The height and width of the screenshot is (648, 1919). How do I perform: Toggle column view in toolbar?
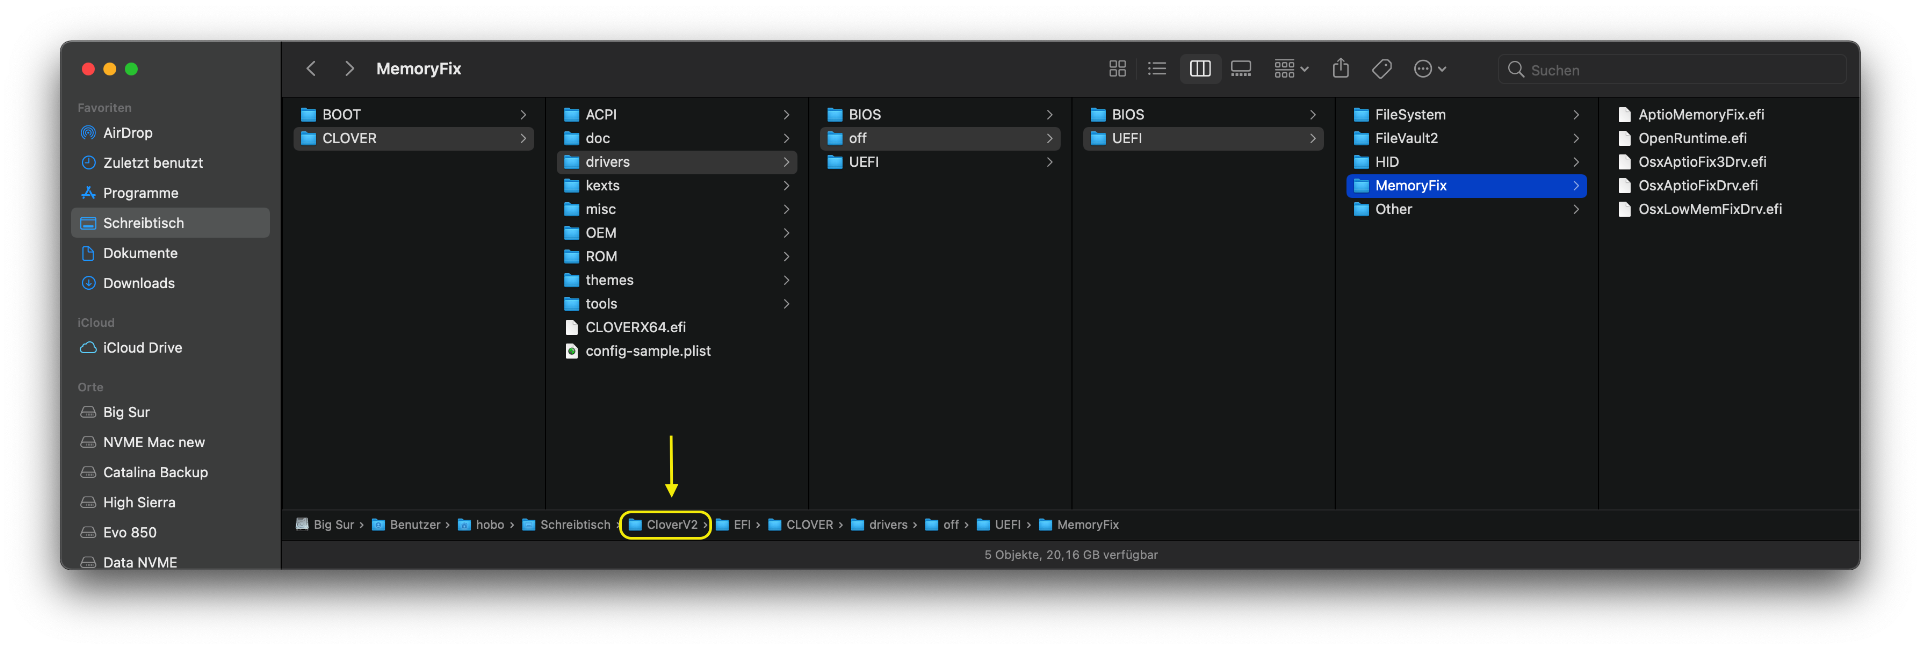(x=1200, y=69)
